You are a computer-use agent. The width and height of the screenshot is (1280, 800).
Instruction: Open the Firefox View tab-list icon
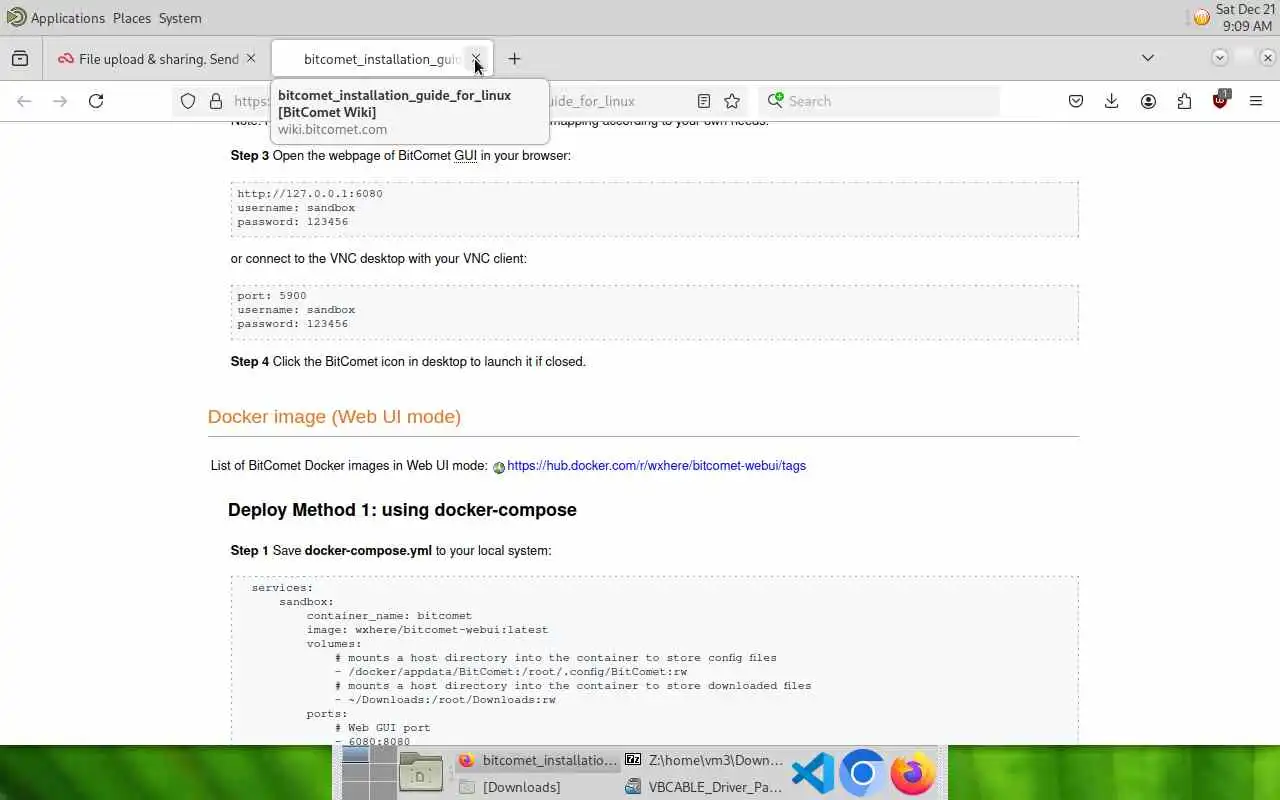20,59
